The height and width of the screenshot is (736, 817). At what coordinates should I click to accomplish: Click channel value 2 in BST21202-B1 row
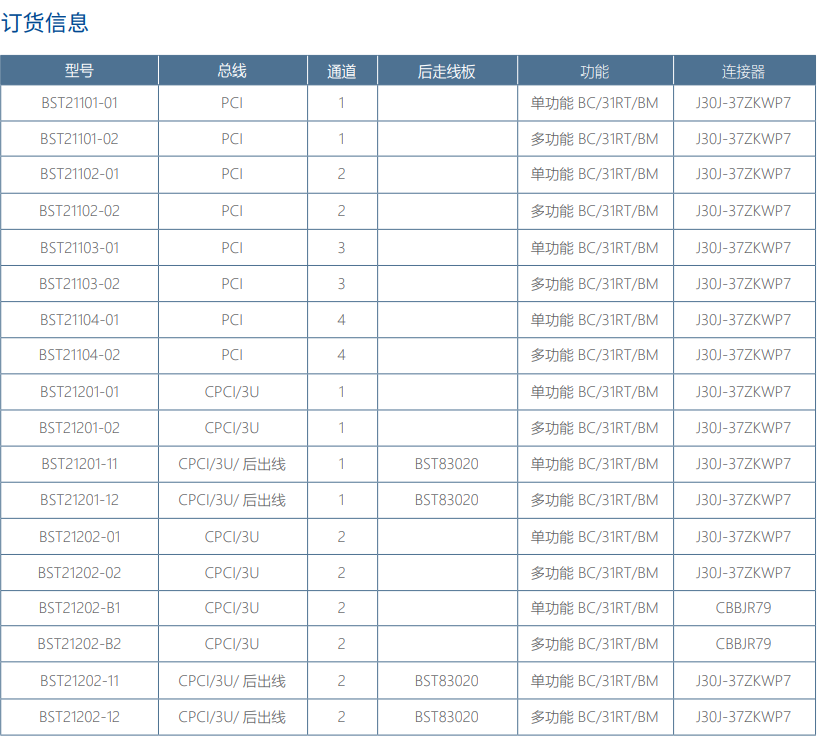341,608
